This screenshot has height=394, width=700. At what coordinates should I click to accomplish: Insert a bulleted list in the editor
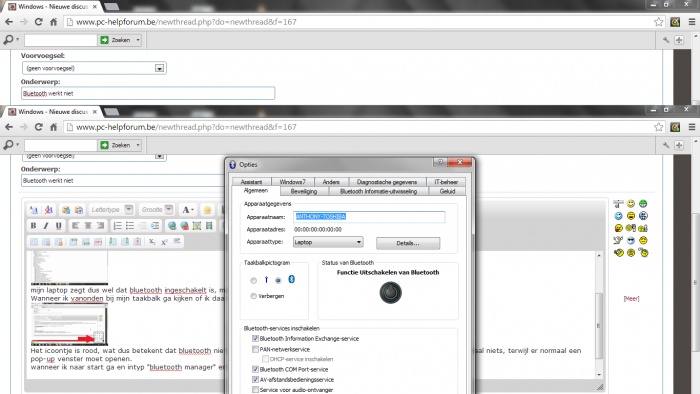pos(130,226)
